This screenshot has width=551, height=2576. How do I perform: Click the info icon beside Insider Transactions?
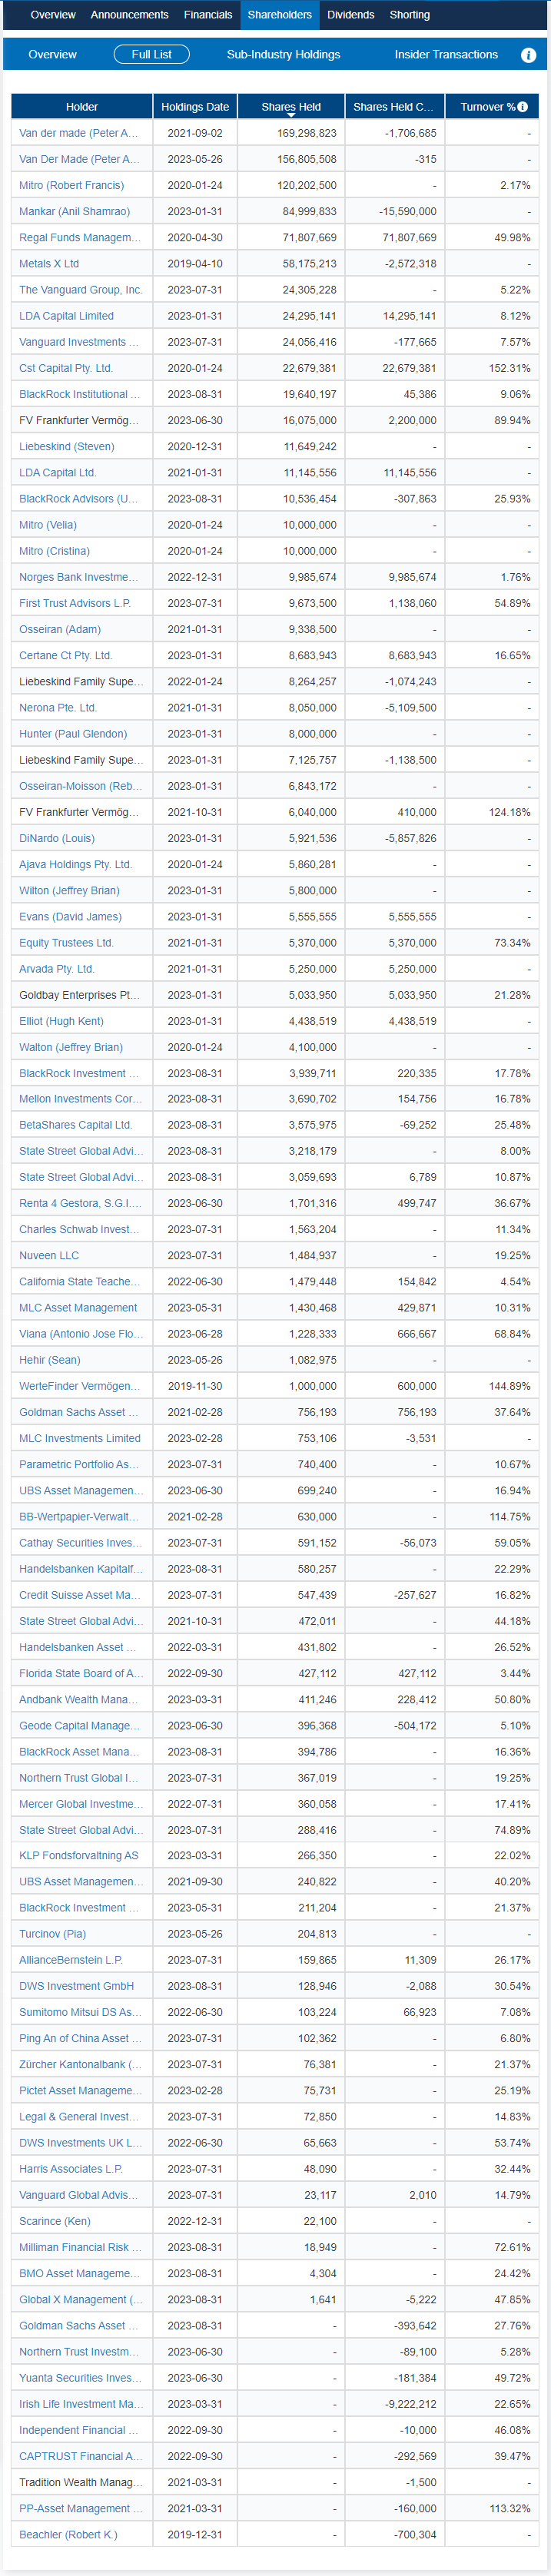[528, 55]
